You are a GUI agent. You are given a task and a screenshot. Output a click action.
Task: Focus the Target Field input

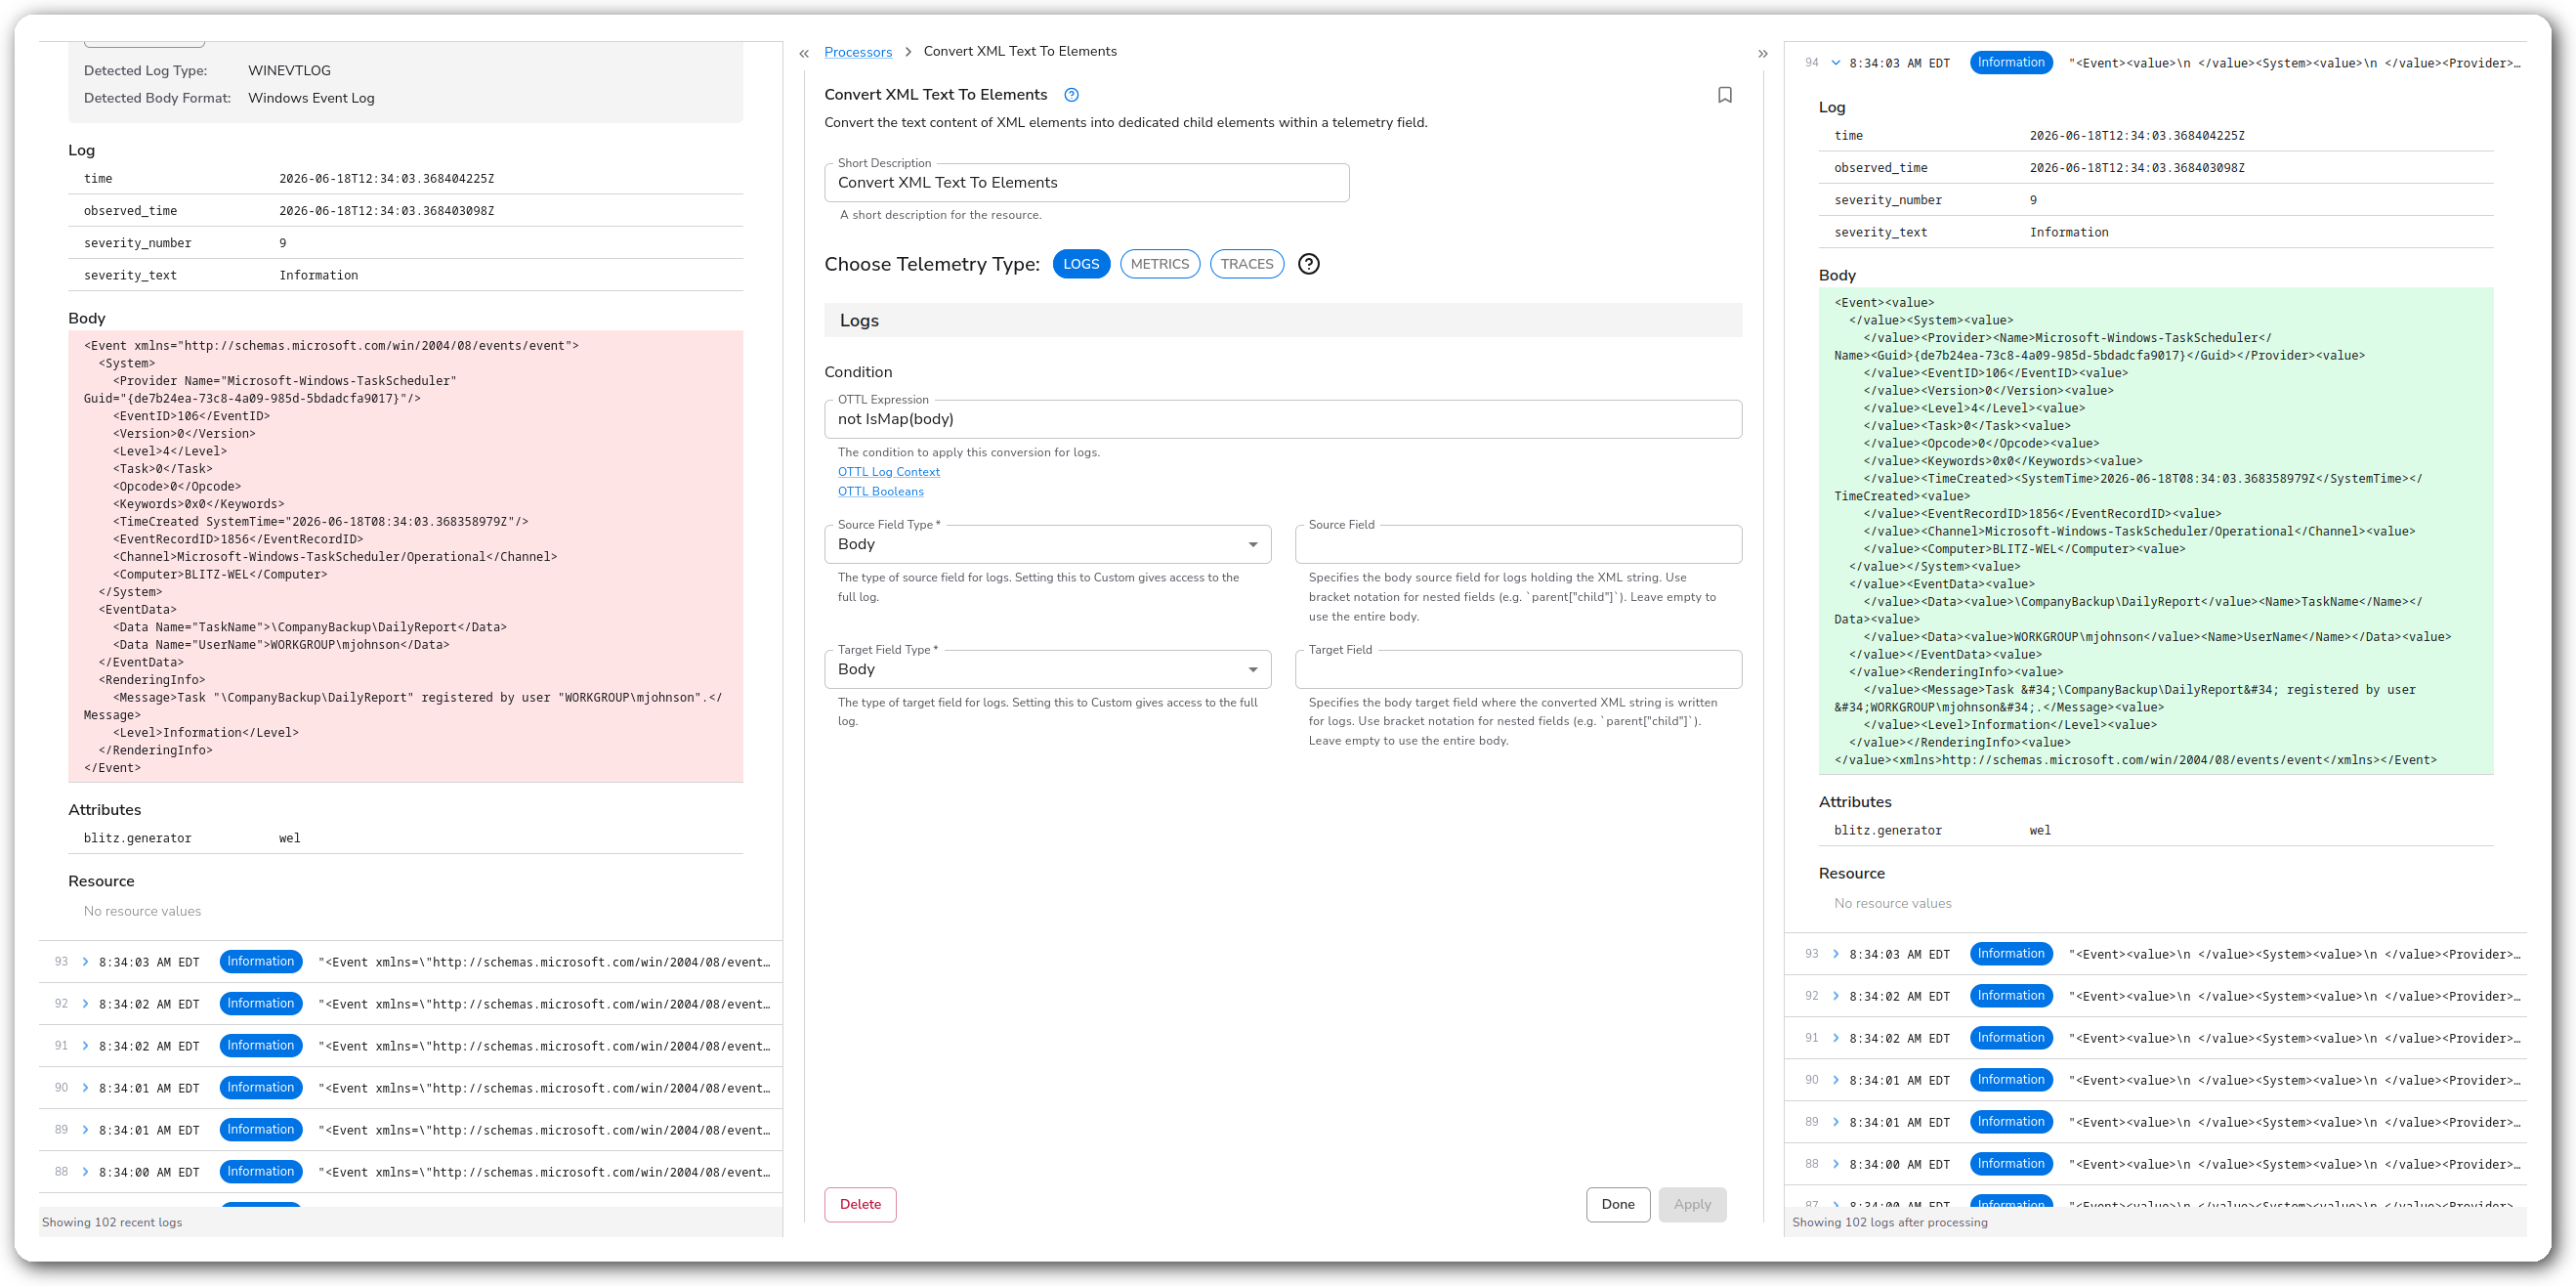coord(1518,669)
